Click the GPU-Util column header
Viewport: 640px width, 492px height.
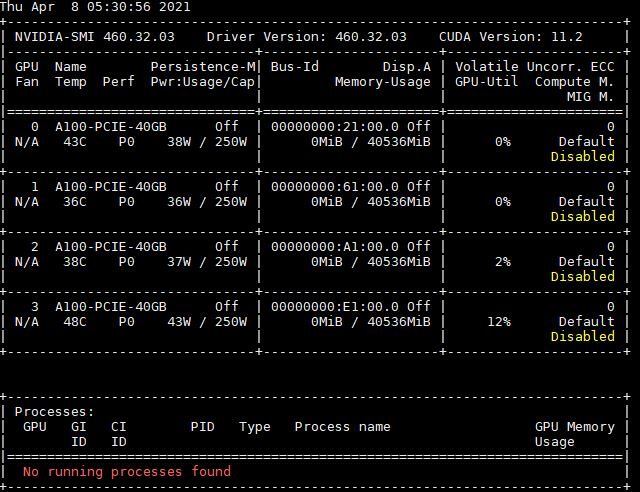tap(487, 82)
